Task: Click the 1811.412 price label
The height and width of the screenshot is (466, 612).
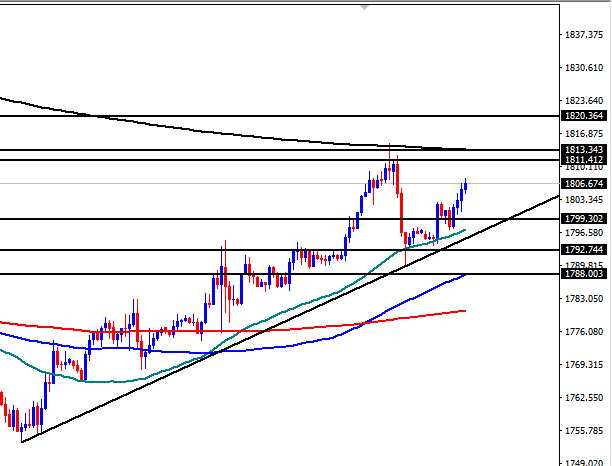Action: 584,159
